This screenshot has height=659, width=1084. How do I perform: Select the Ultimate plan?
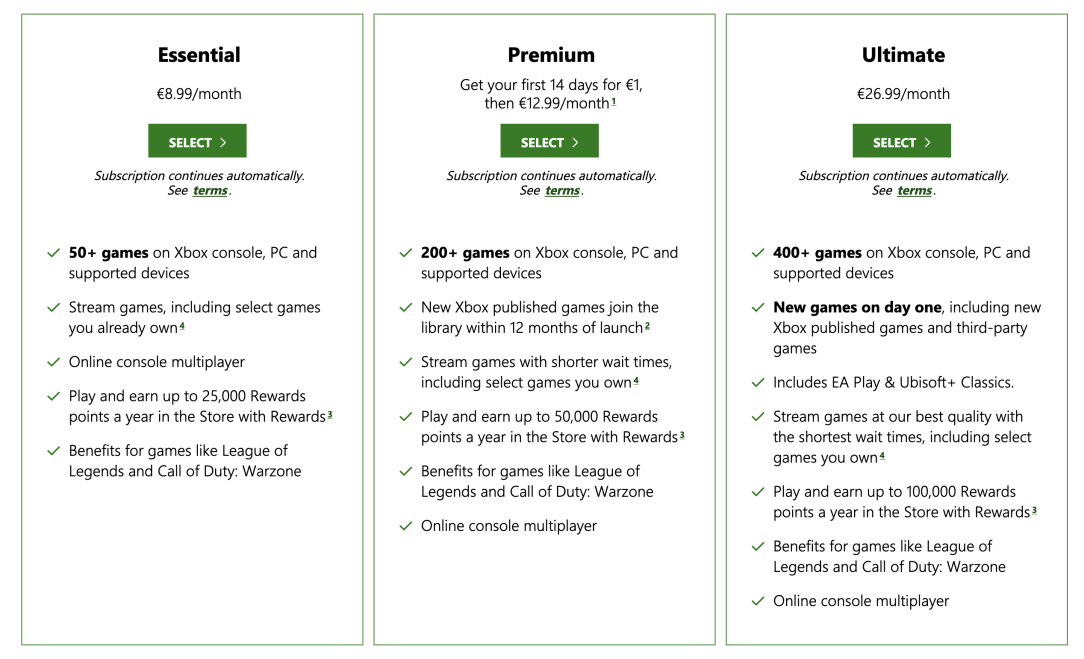coord(901,142)
